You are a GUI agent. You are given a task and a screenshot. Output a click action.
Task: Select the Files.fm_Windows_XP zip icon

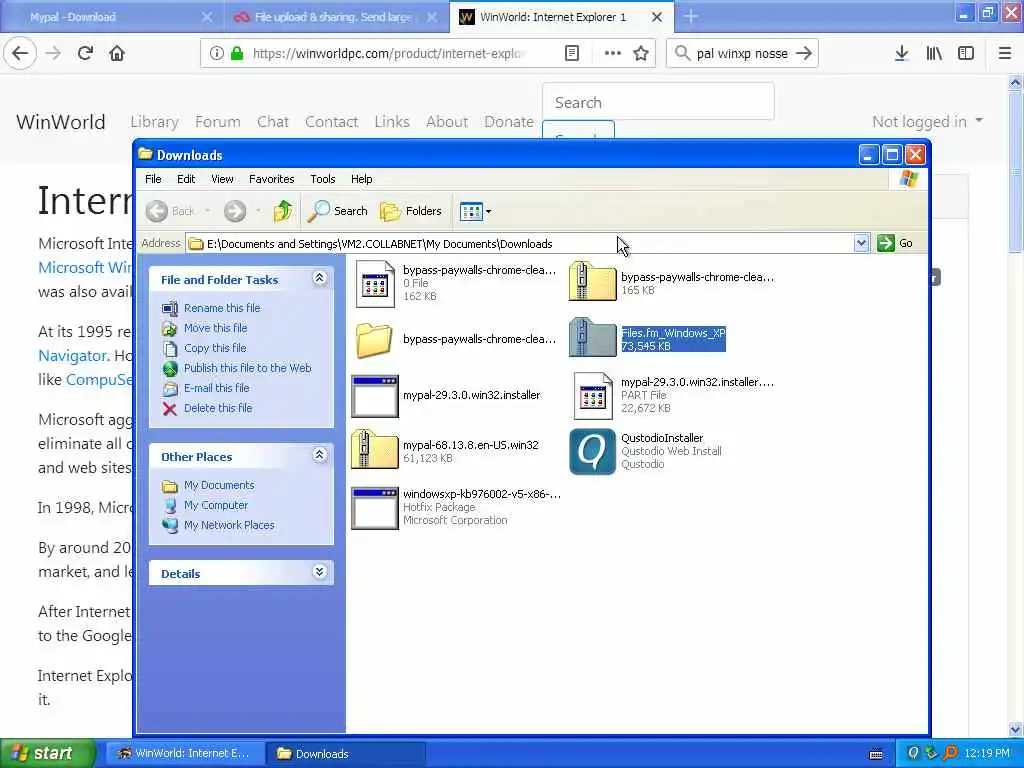(x=592, y=338)
